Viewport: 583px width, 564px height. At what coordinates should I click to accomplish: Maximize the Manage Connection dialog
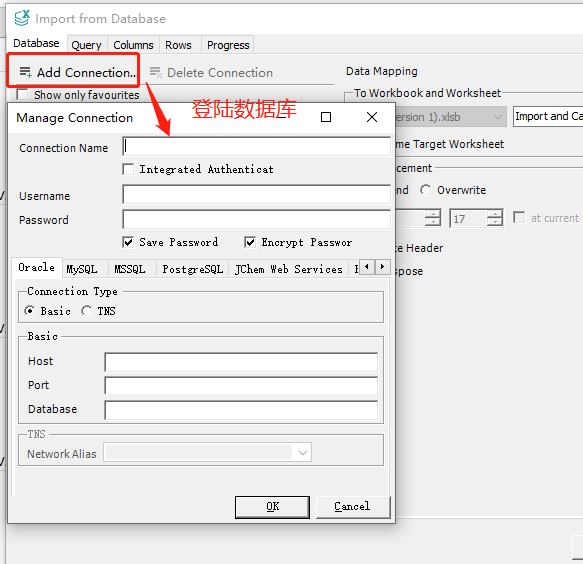(x=326, y=117)
